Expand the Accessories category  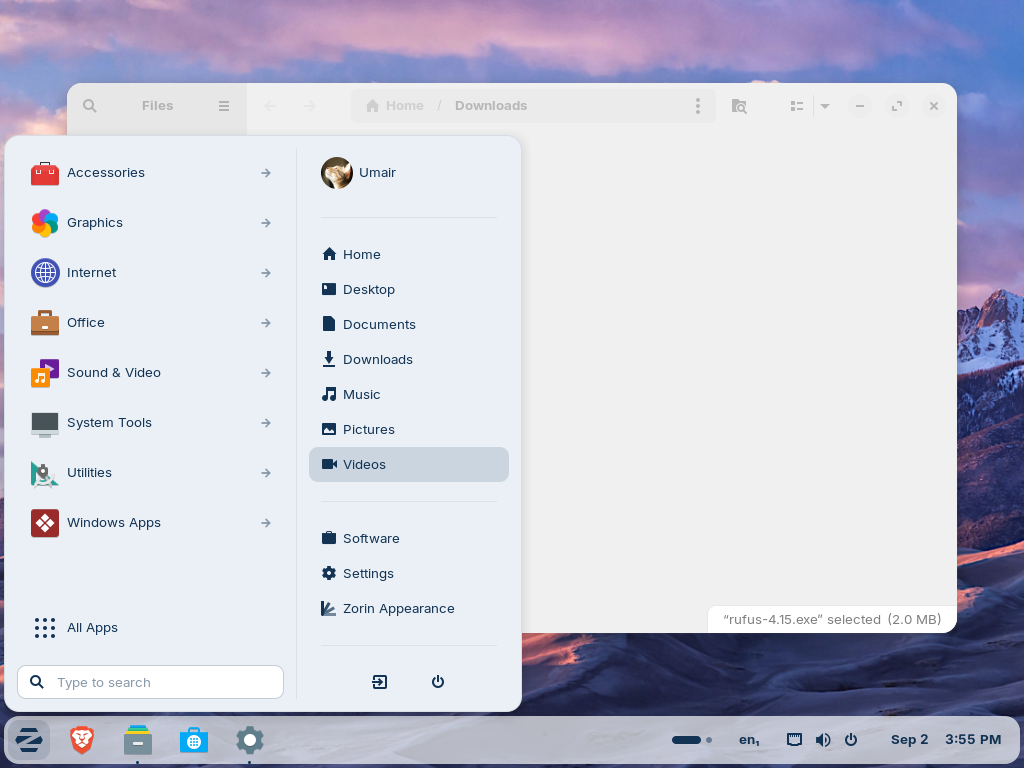[x=151, y=173]
